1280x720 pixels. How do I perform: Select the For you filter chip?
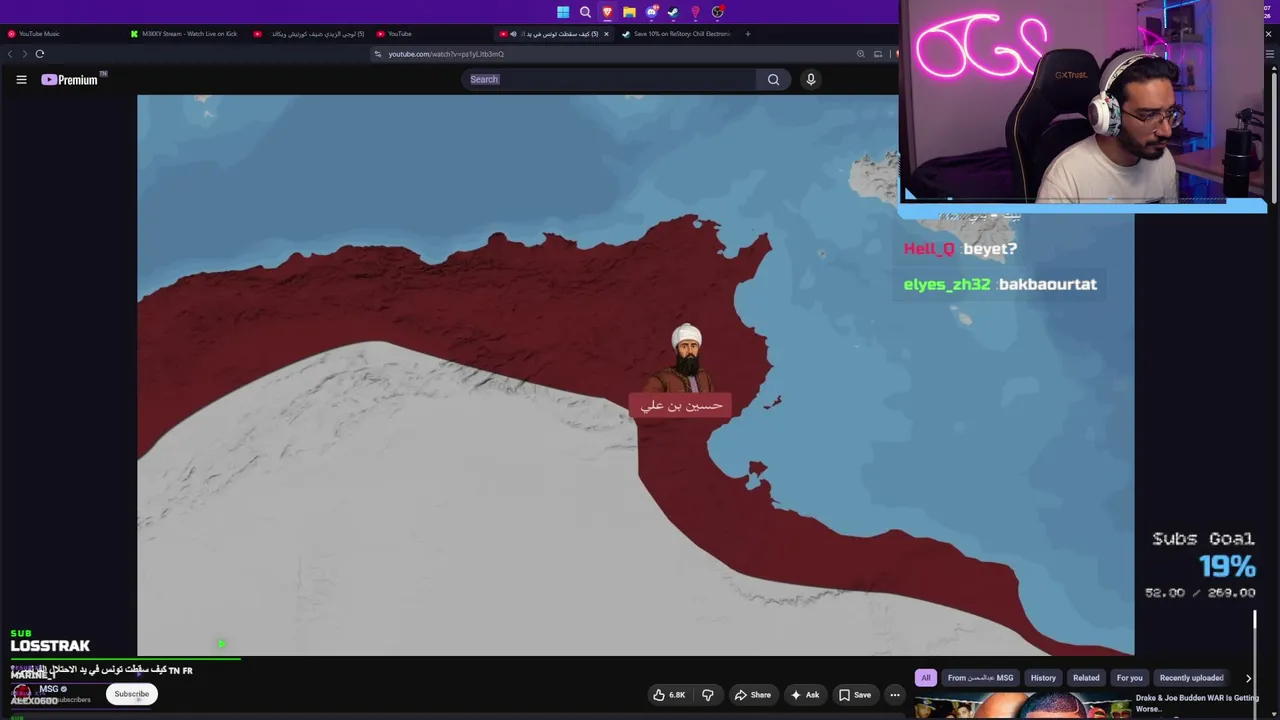click(1129, 678)
